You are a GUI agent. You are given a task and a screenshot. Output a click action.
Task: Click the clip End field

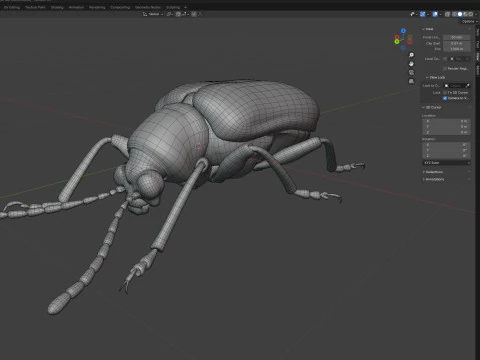coord(457,49)
